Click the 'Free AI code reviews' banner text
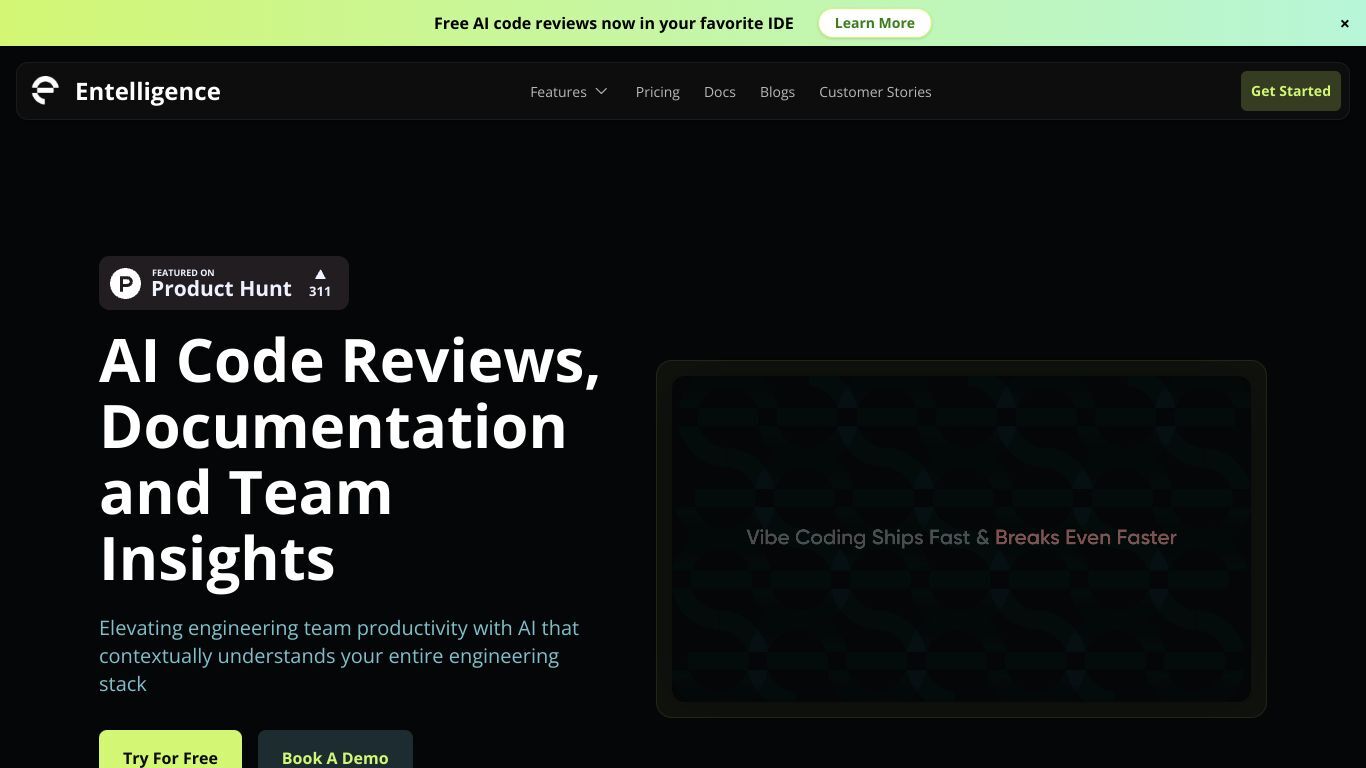Viewport: 1366px width, 768px height. tap(613, 23)
